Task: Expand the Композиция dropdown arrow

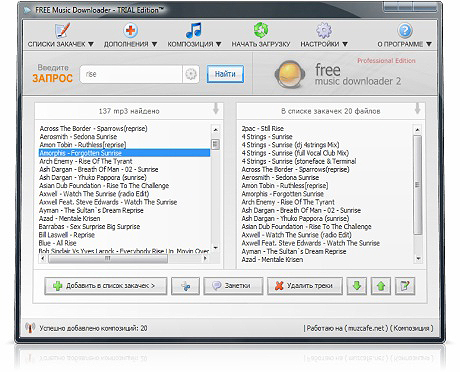Action: tap(219, 44)
